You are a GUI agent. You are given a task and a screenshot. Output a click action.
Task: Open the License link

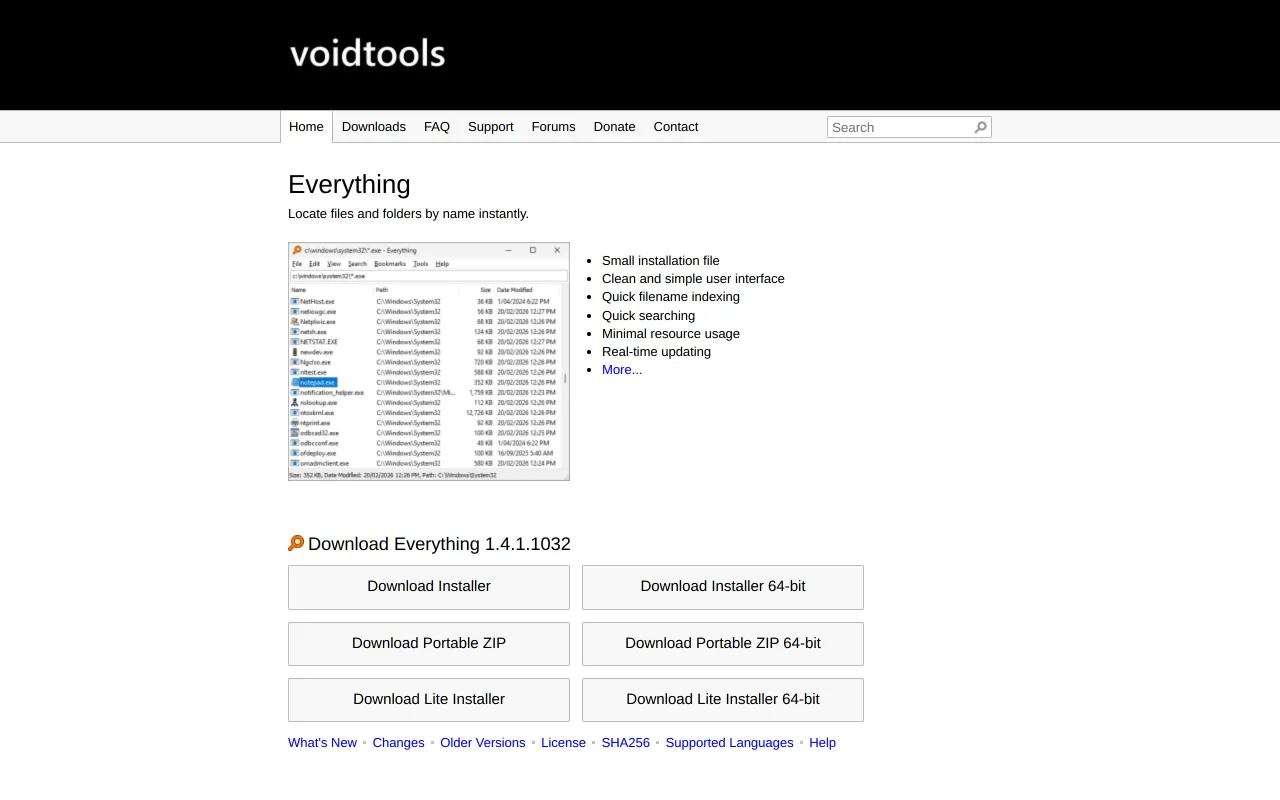tap(563, 743)
